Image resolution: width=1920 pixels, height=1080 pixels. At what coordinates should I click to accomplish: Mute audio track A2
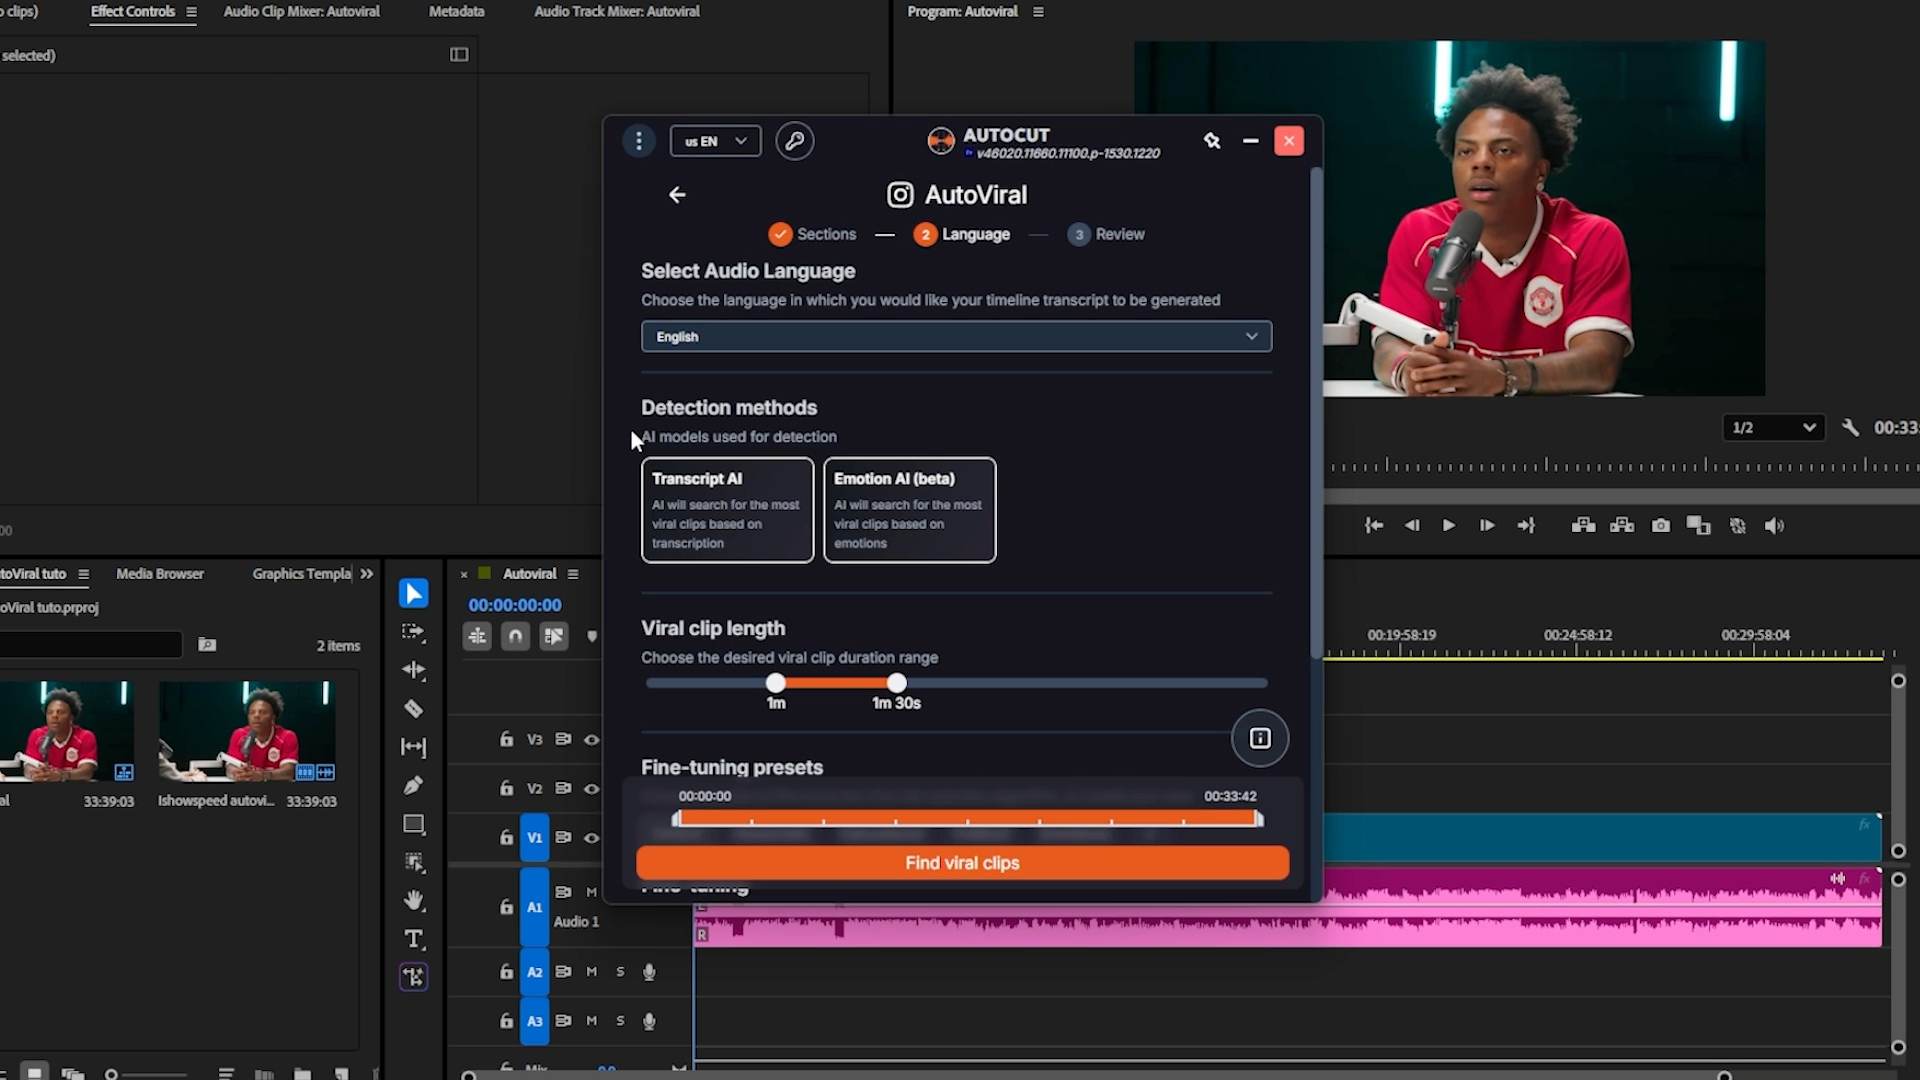pyautogui.click(x=592, y=972)
